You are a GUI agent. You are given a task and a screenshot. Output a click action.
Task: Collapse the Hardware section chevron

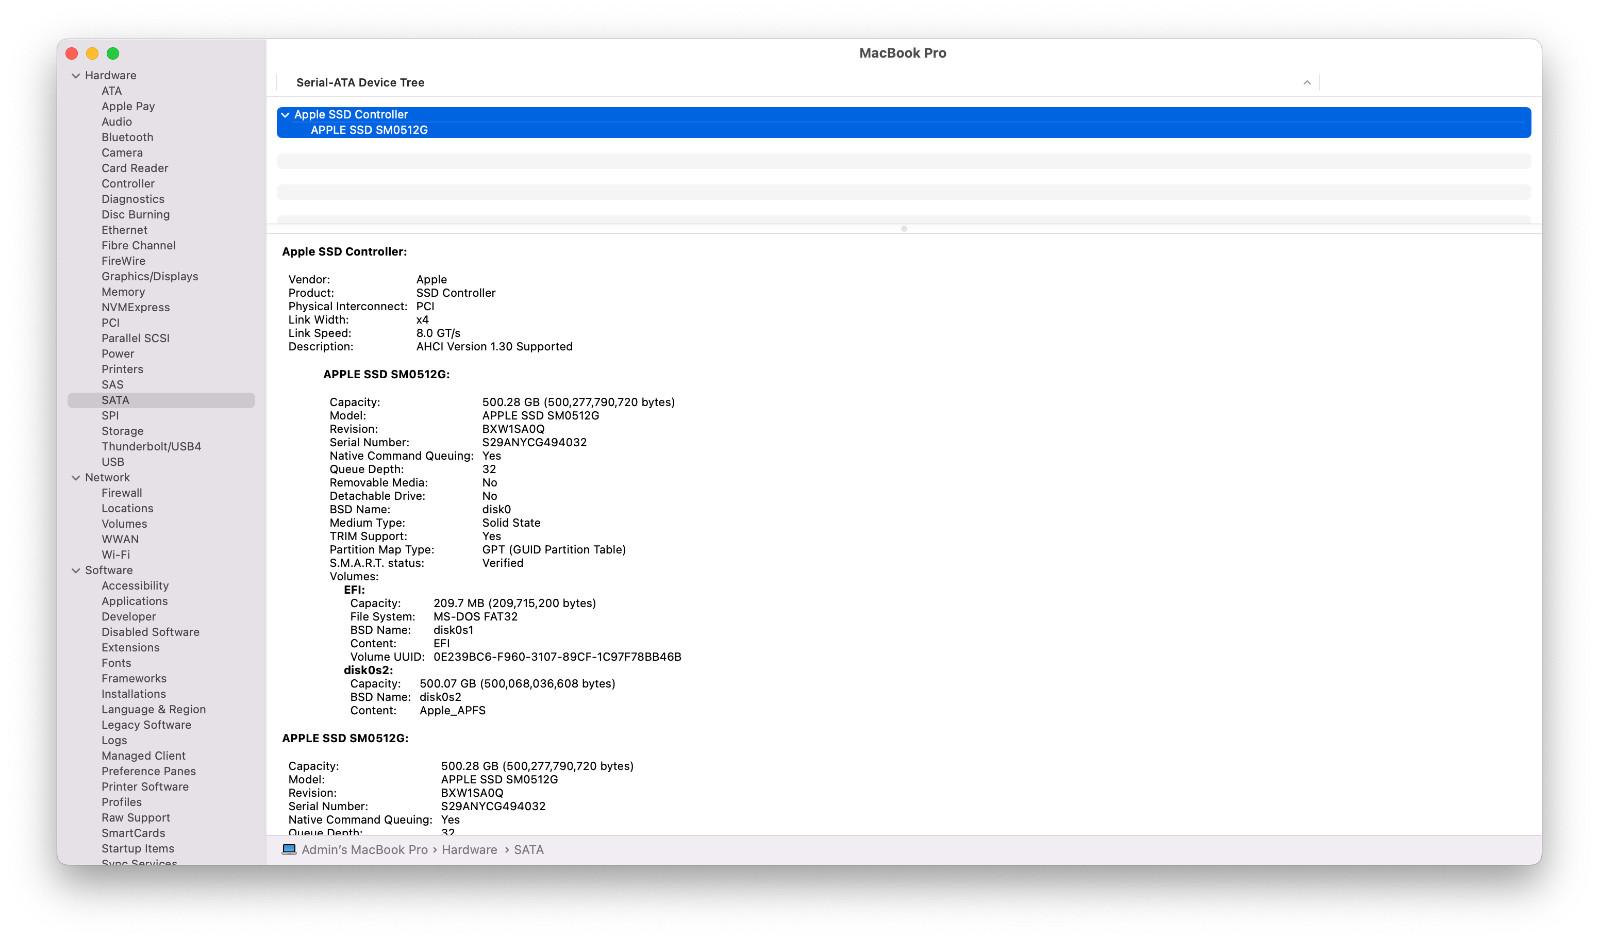point(76,76)
